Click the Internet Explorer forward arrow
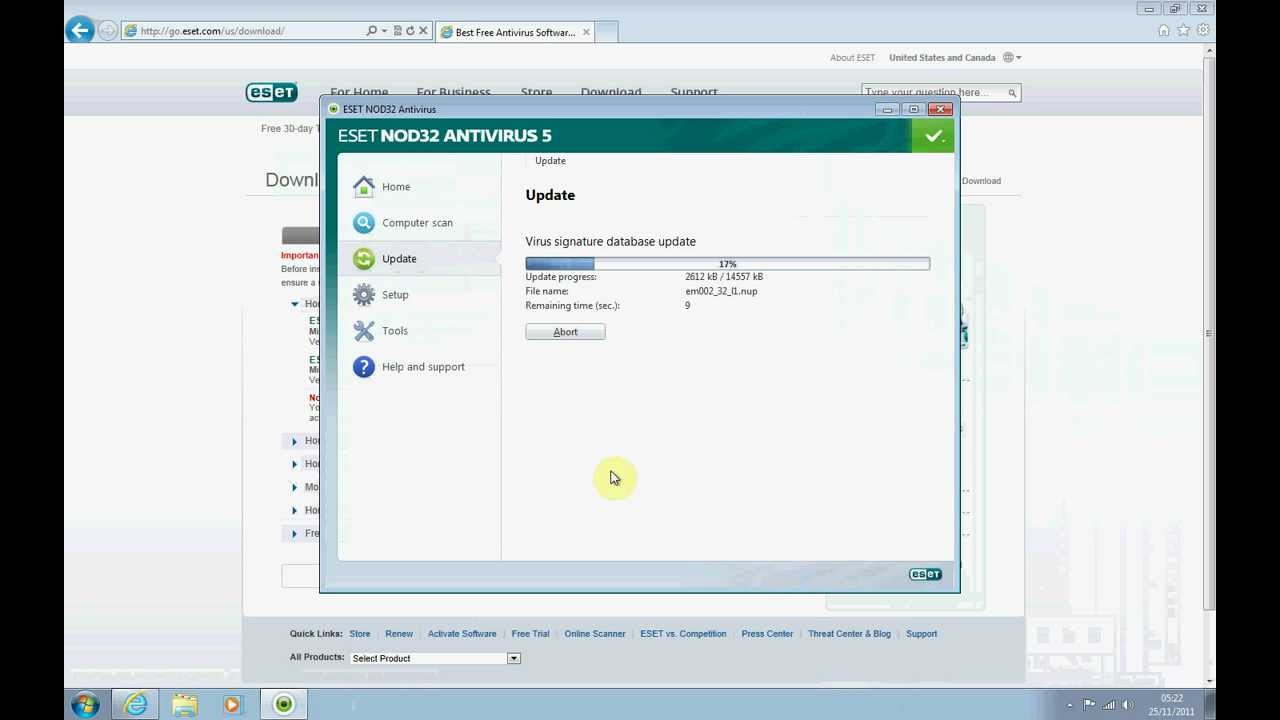The height and width of the screenshot is (720, 1280). coord(107,31)
